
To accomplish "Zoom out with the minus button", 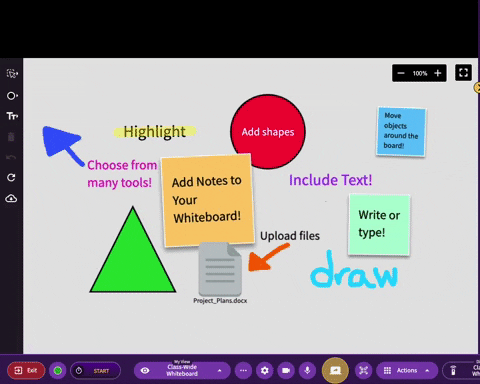I will [x=401, y=73].
